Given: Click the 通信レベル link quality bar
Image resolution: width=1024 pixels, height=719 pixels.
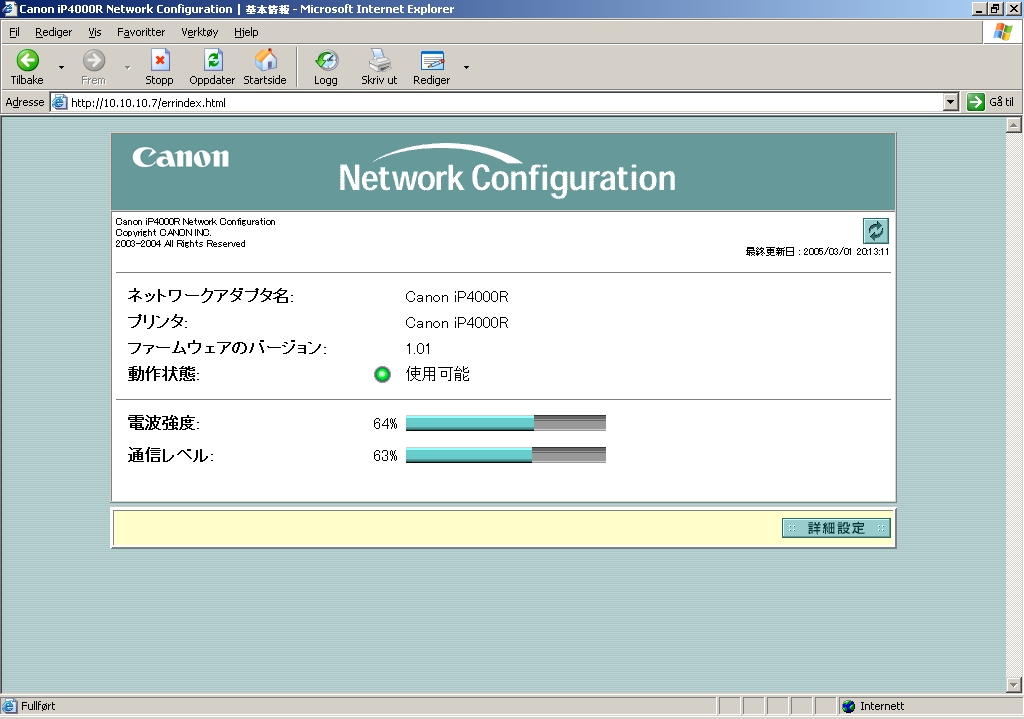Looking at the screenshot, I should [x=505, y=455].
